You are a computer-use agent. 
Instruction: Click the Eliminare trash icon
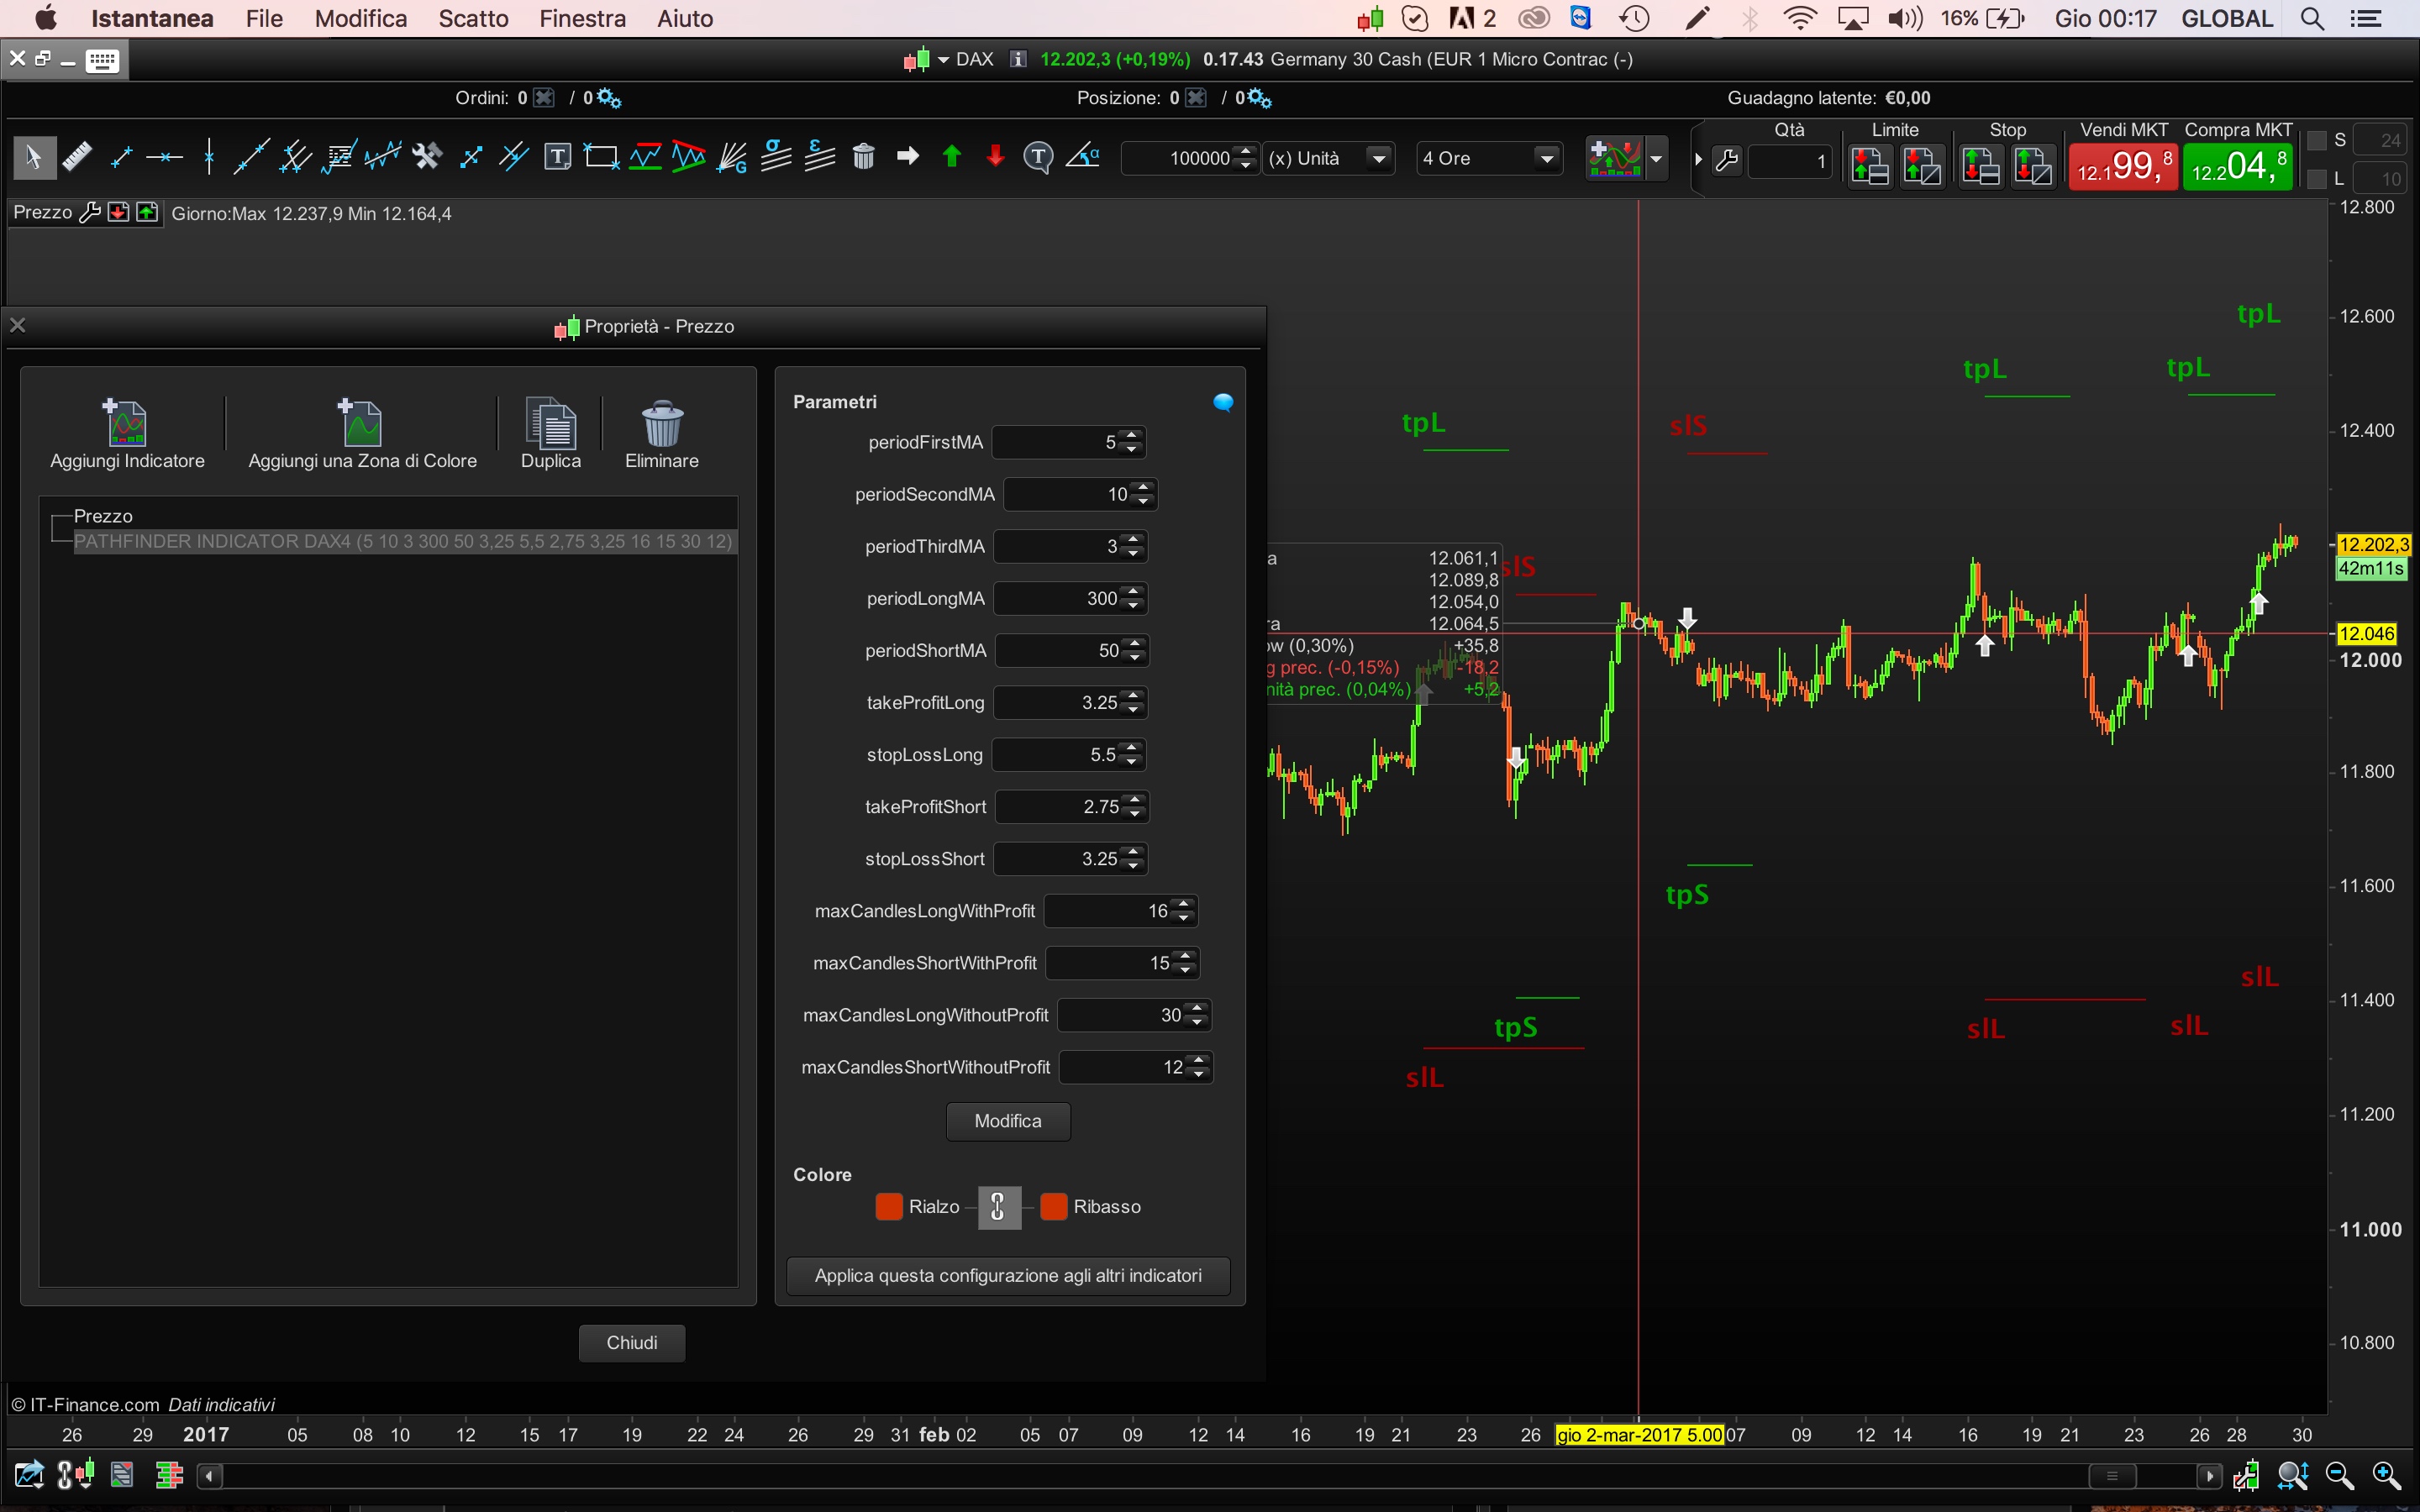coord(661,423)
